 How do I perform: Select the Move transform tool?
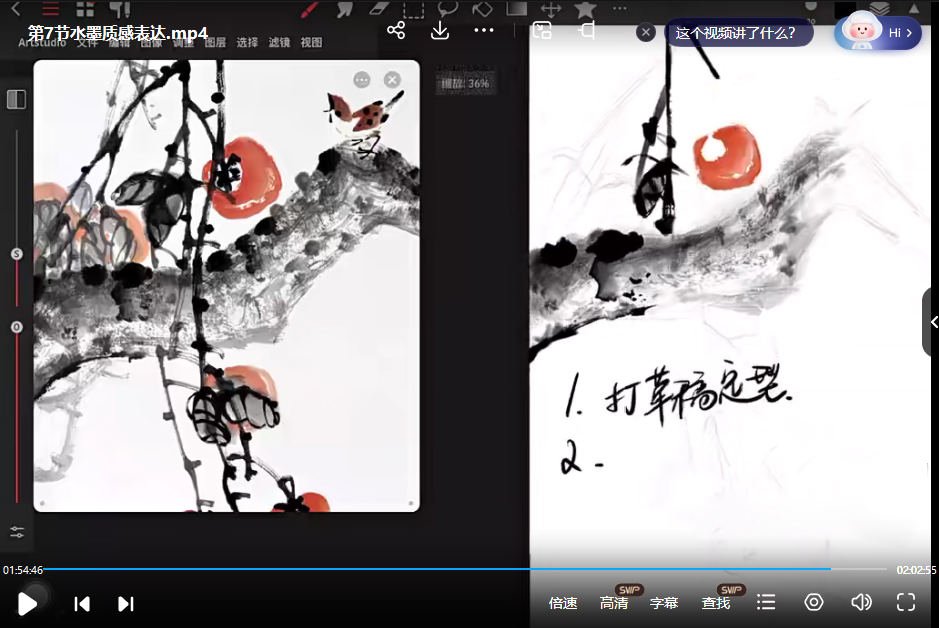(x=551, y=8)
